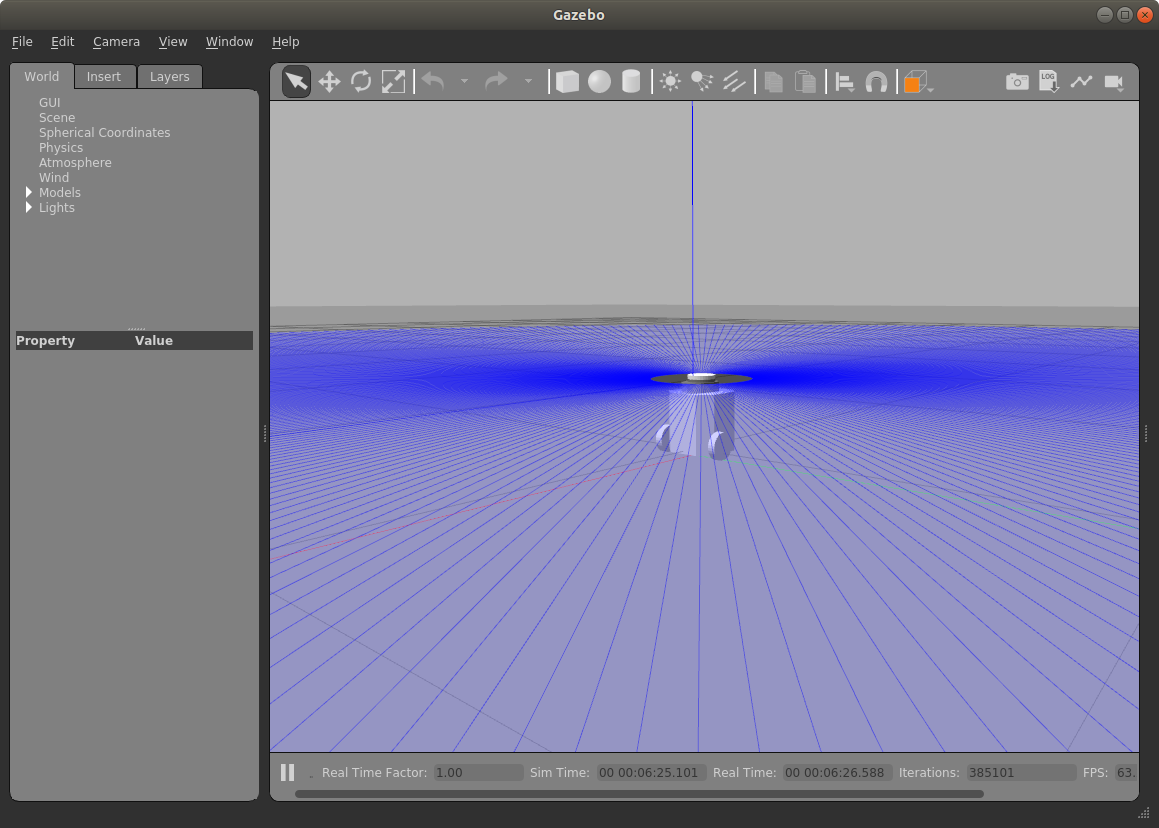Open the View menu
The height and width of the screenshot is (828, 1159).
click(x=173, y=41)
